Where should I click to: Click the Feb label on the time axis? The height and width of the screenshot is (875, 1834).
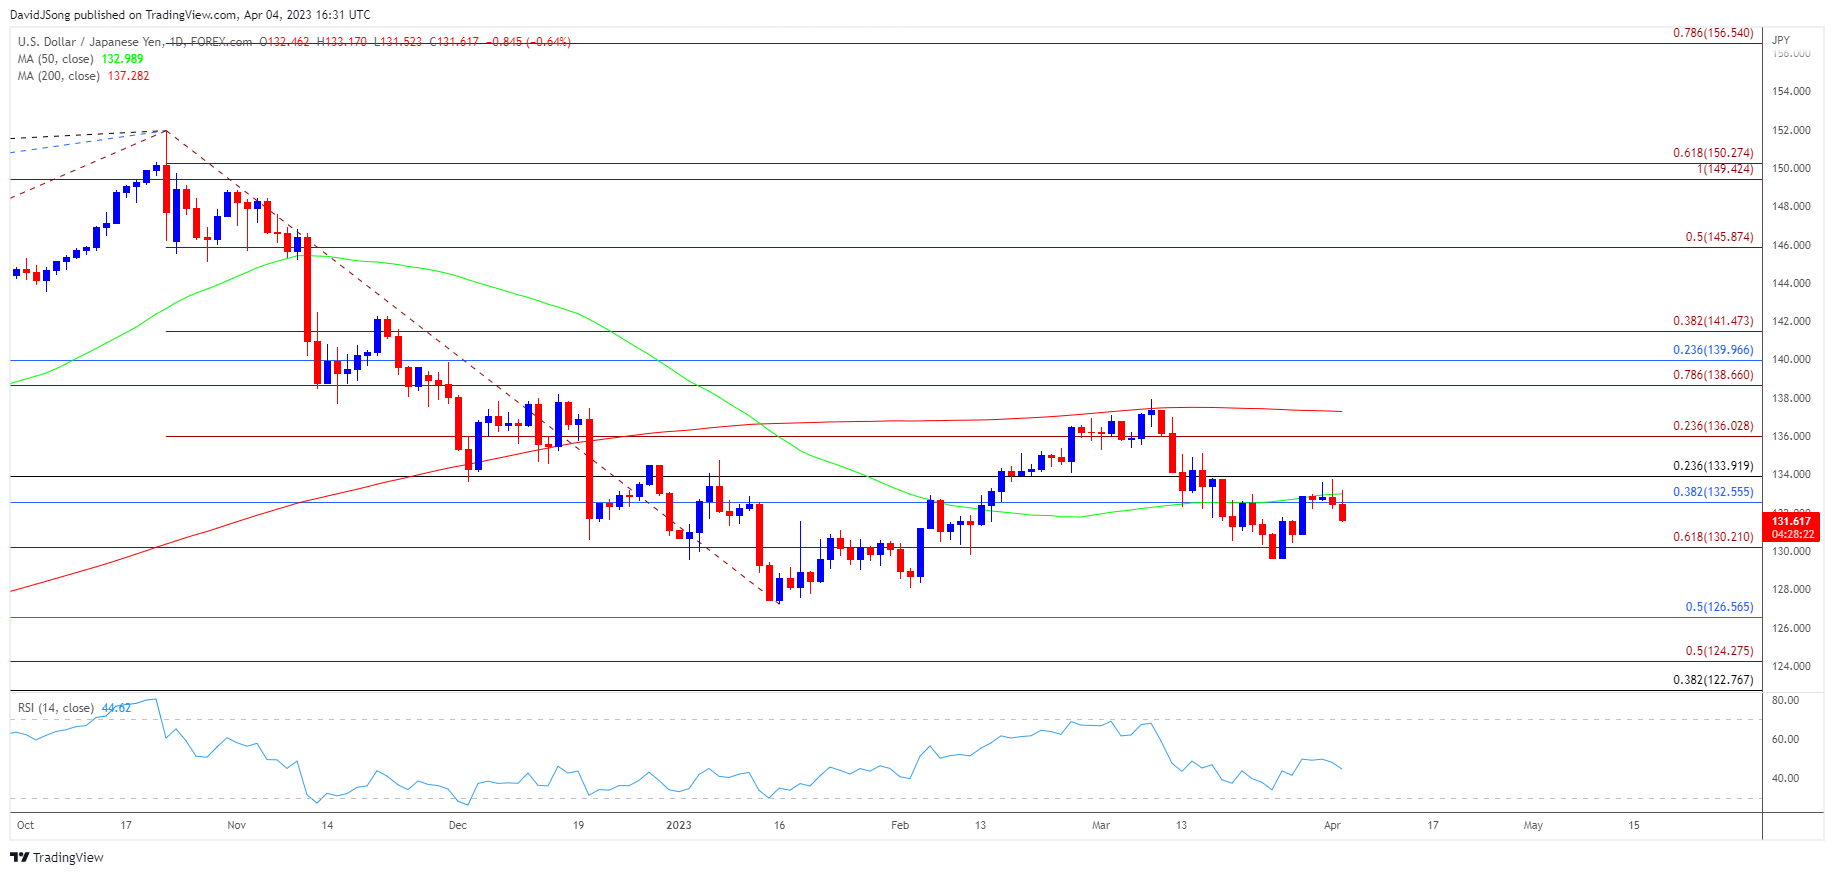tap(900, 825)
